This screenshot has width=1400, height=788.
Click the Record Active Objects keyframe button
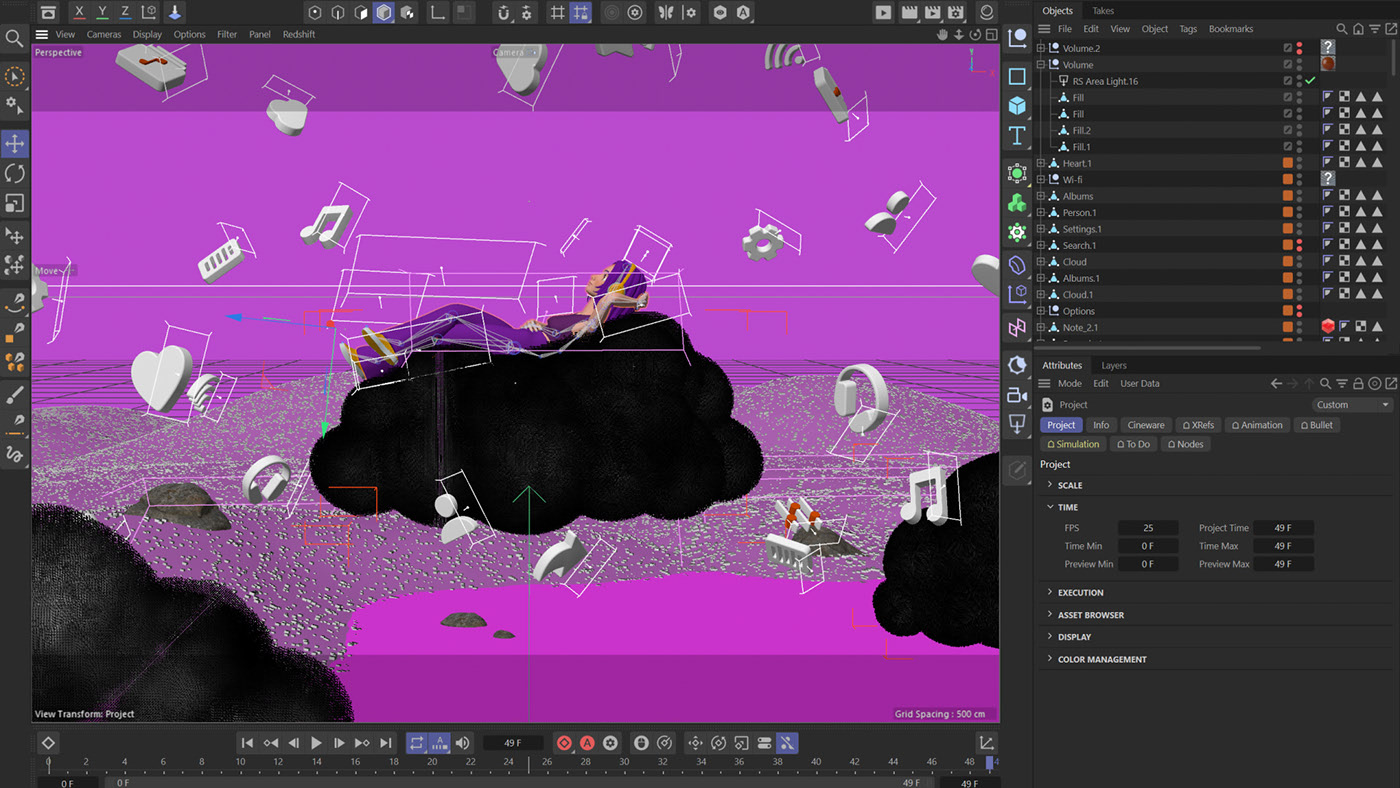tap(564, 743)
